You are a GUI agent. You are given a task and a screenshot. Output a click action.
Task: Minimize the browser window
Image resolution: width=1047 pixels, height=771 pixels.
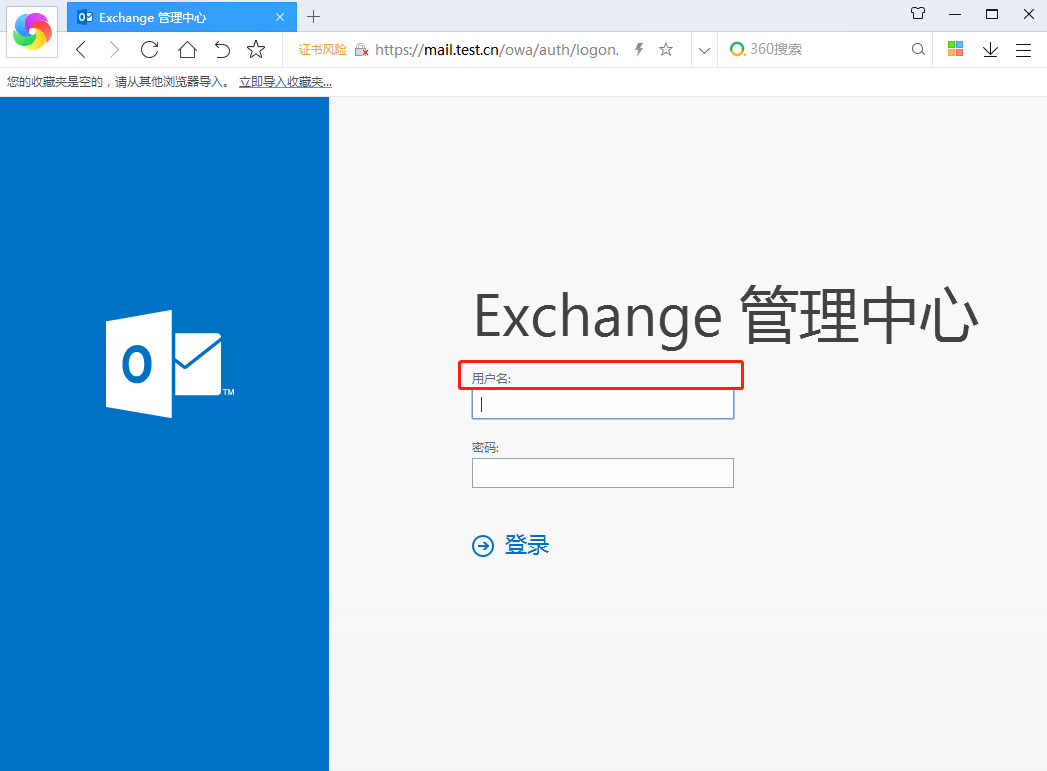point(955,14)
